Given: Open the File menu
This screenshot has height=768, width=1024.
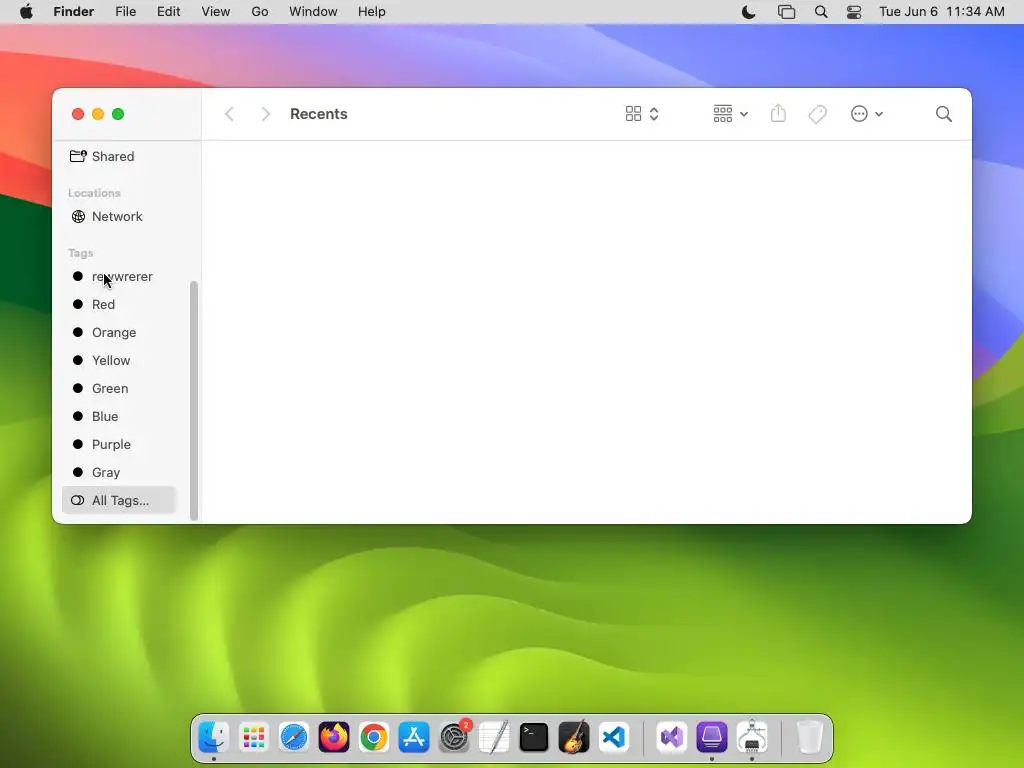Looking at the screenshot, I should point(125,12).
